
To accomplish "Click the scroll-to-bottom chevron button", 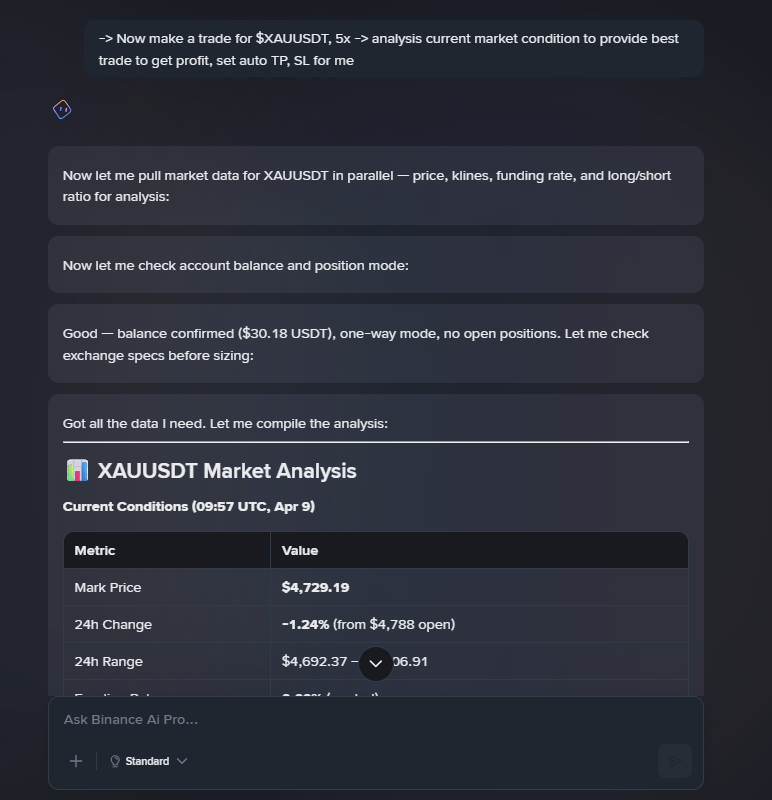I will [376, 663].
